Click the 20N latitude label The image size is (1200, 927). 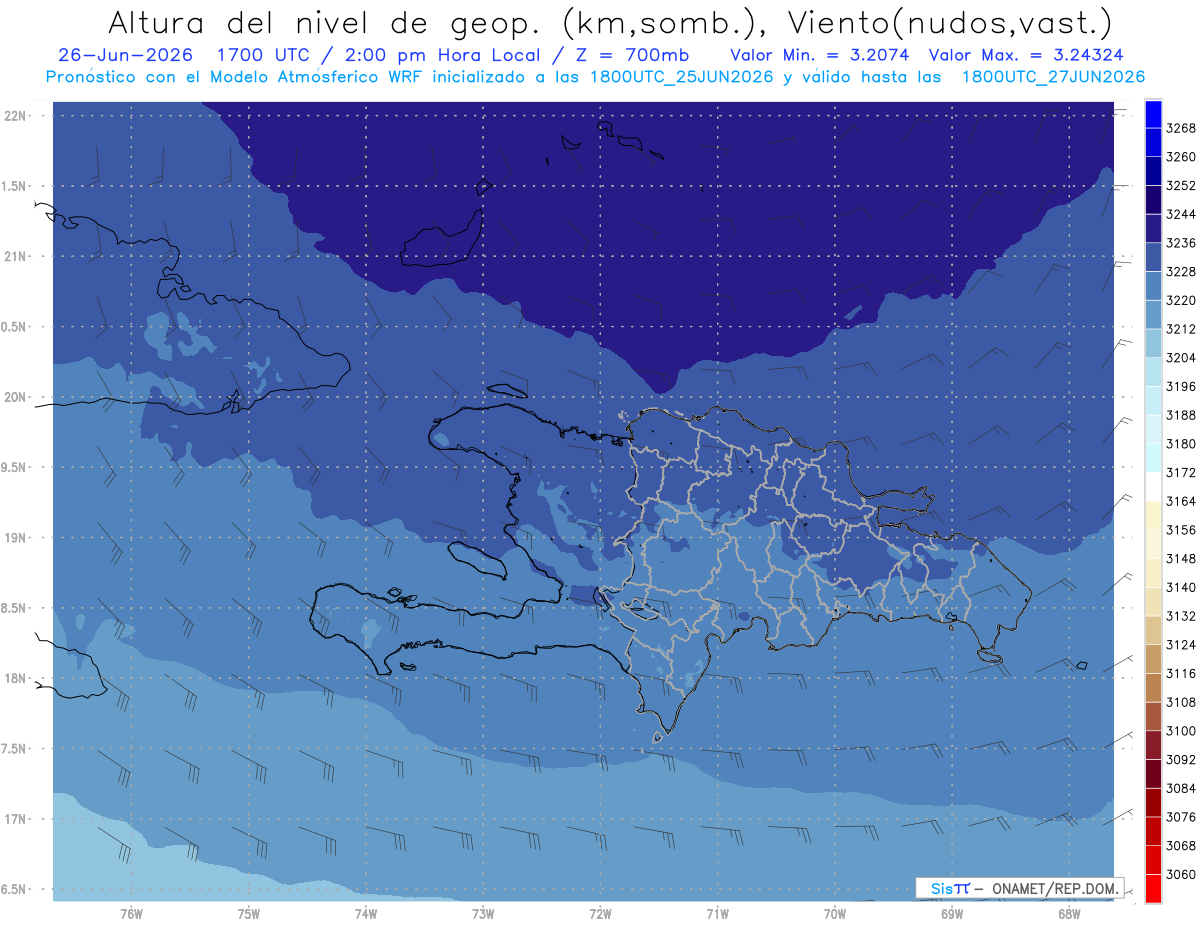[16, 397]
